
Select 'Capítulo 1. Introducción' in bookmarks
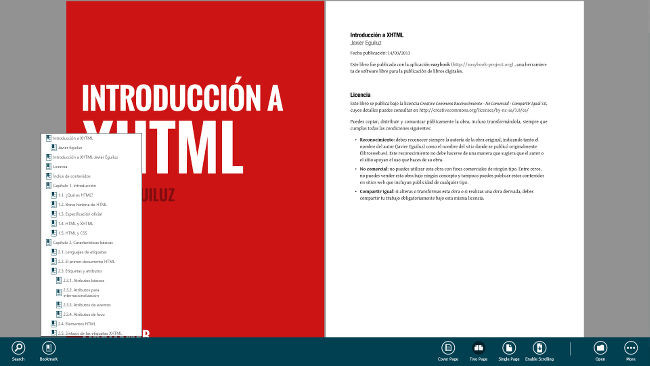71,186
